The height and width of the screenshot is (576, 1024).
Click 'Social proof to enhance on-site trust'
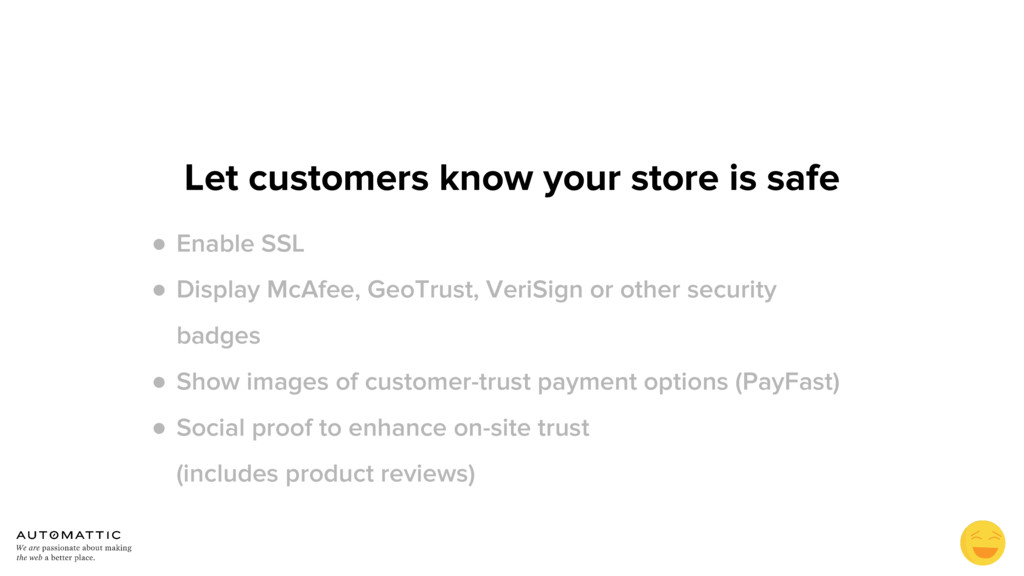383,428
